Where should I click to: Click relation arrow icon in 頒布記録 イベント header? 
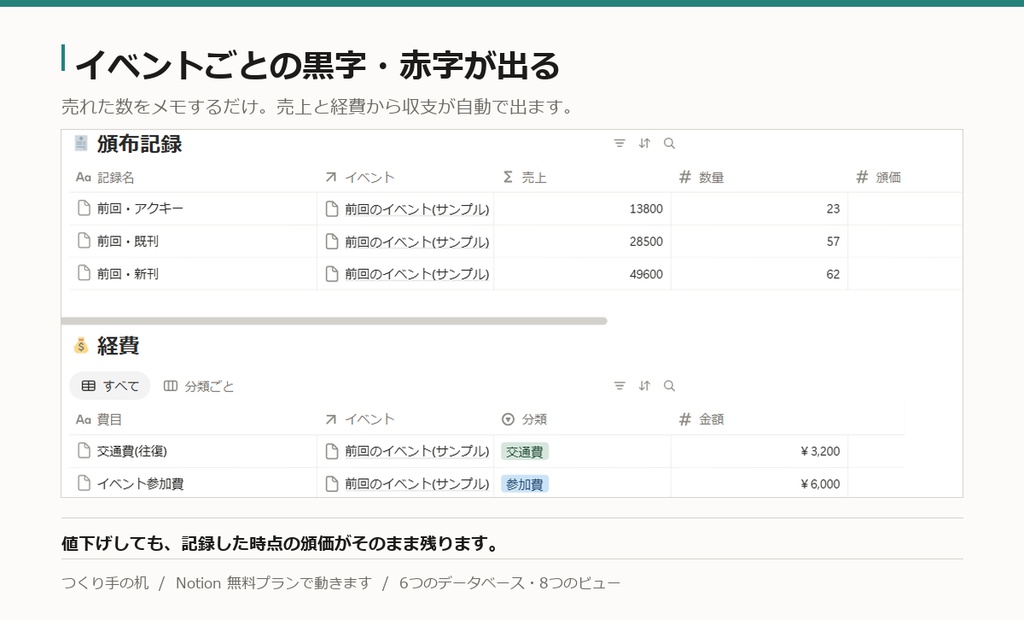[331, 177]
